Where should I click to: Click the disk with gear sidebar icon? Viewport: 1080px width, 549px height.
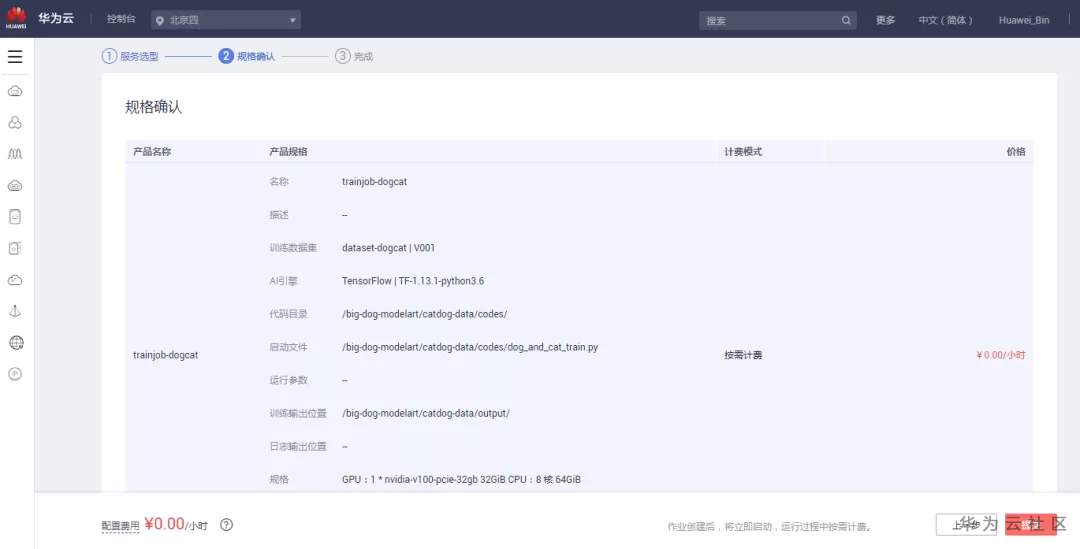(x=15, y=248)
